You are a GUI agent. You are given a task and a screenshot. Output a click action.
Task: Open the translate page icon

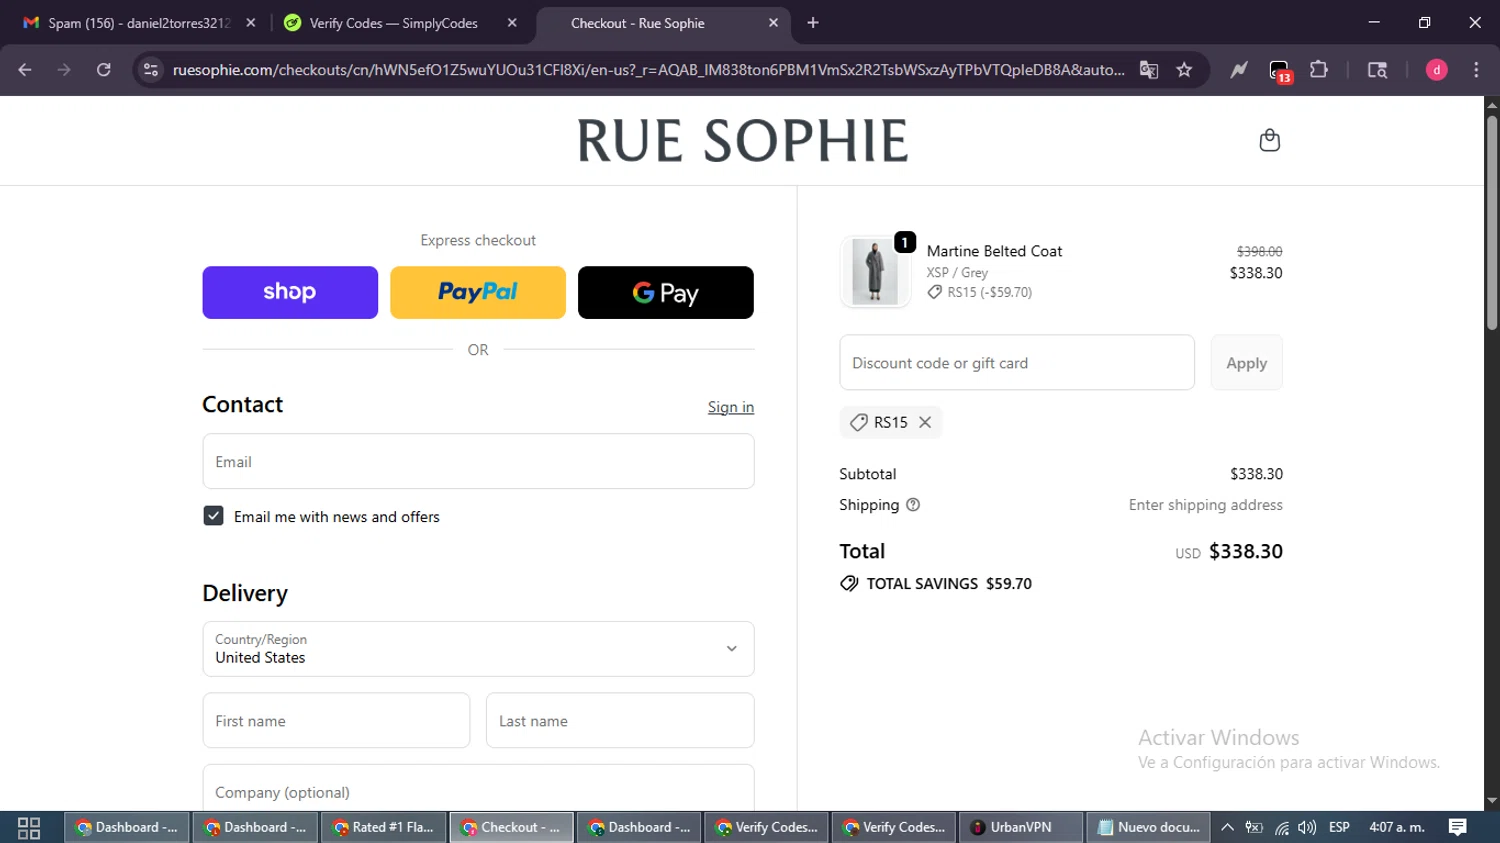click(x=1149, y=69)
